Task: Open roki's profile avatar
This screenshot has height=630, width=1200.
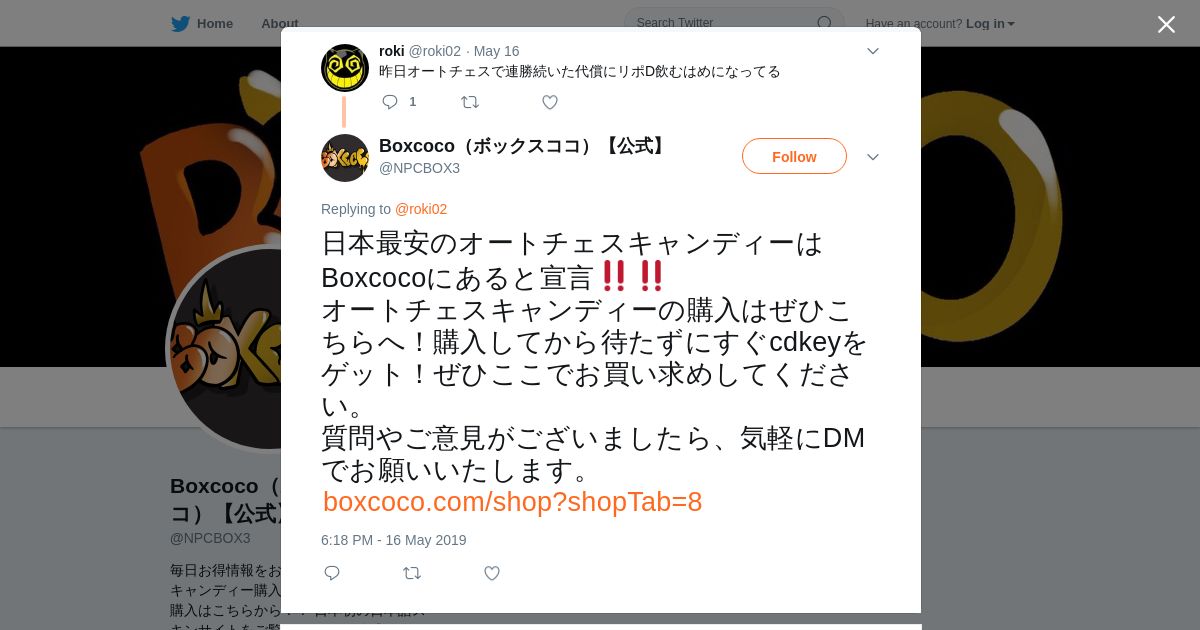Action: (345, 68)
